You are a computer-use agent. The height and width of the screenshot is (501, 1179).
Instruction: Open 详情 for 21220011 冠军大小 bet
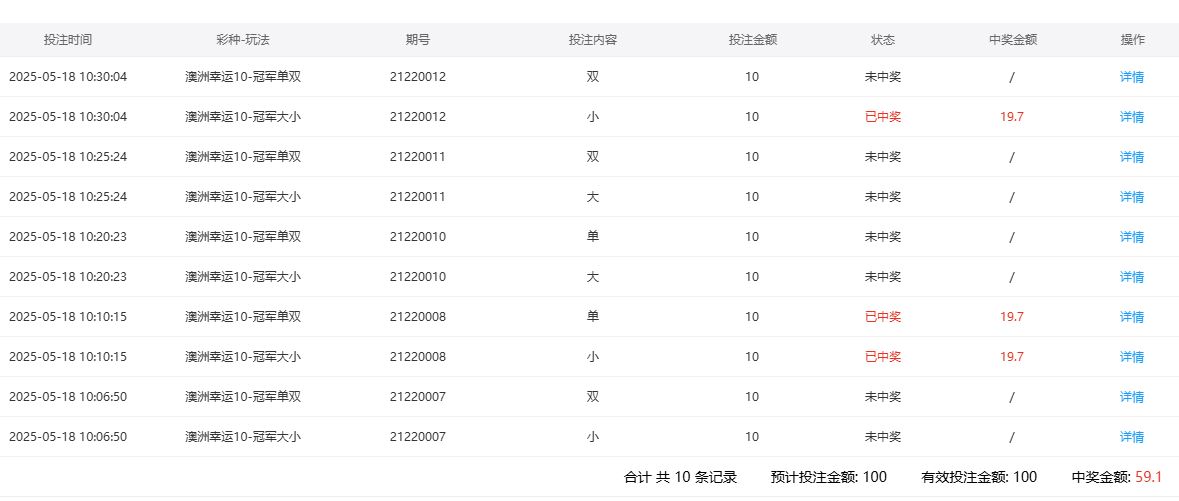(x=1132, y=197)
